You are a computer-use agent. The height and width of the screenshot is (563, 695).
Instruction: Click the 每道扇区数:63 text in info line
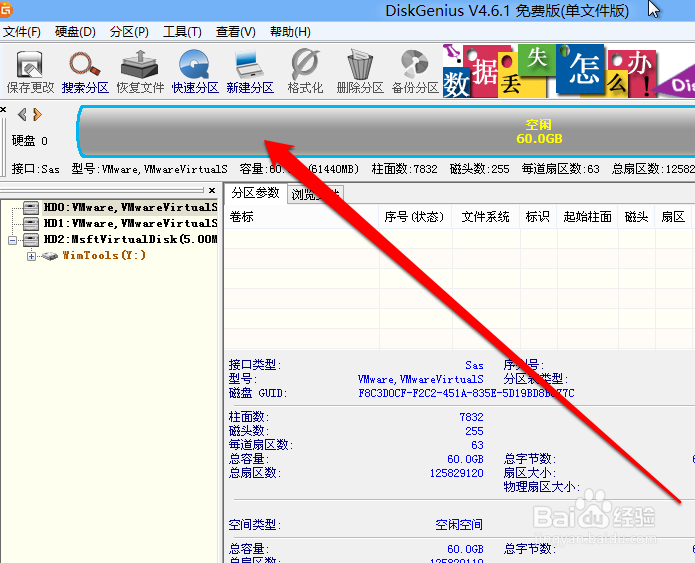click(561, 169)
